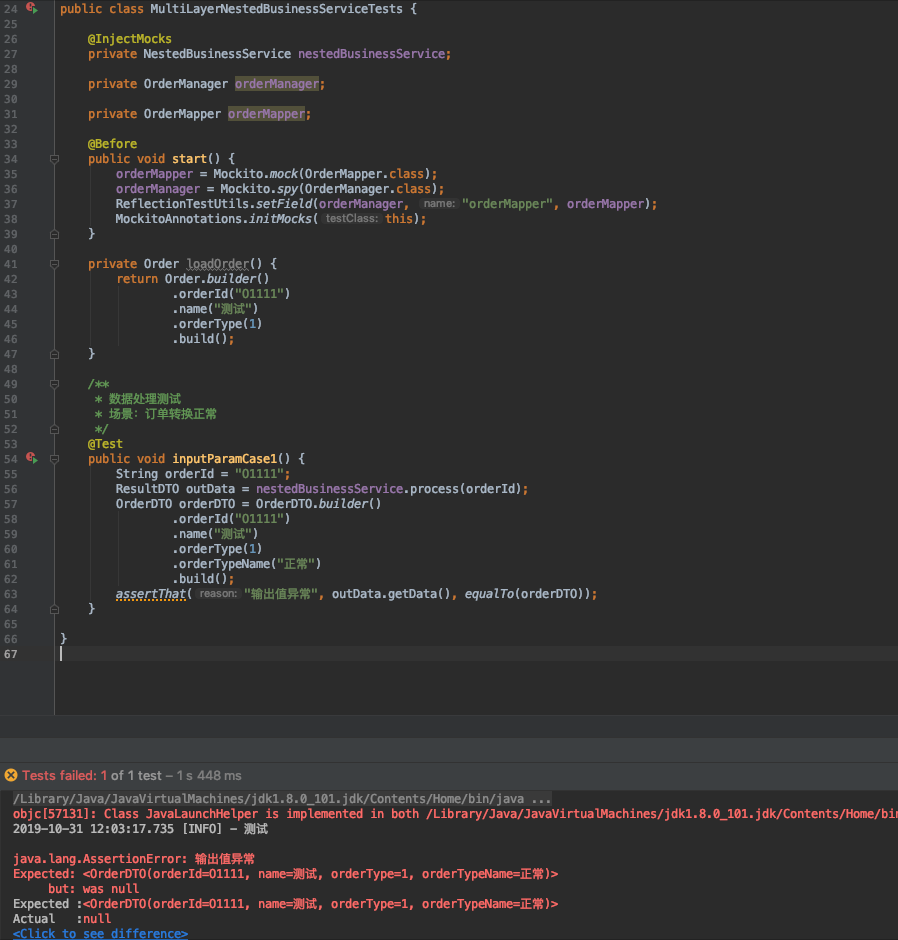Viewport: 898px width, 940px height.
Task: Collapse the start() method fold marker
Action: pos(54,159)
